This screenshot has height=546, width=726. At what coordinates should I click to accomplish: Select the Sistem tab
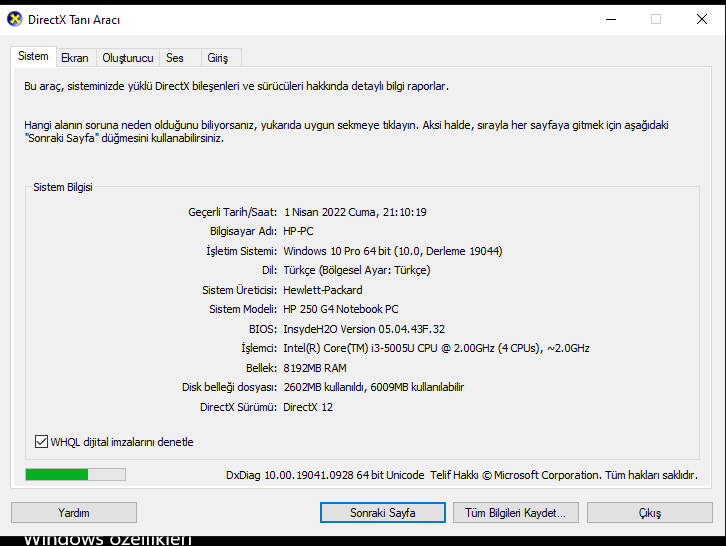[33, 56]
